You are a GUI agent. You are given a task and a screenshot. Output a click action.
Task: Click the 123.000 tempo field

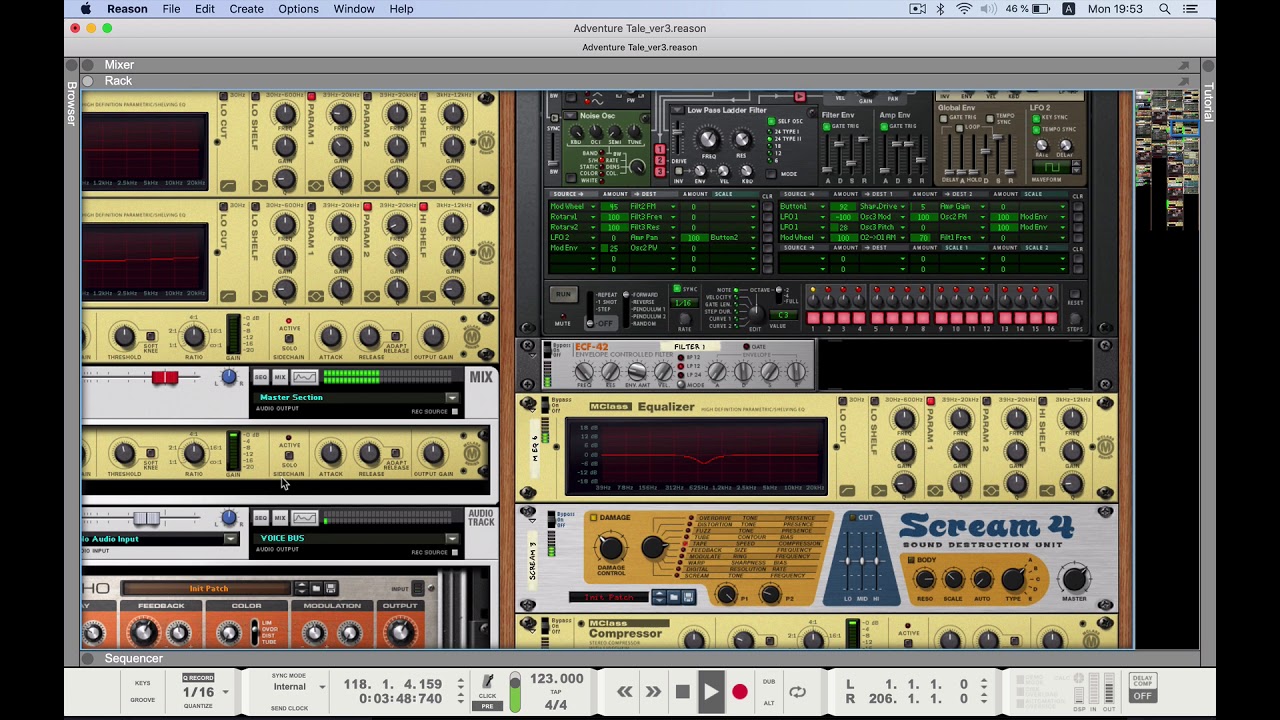tap(557, 679)
